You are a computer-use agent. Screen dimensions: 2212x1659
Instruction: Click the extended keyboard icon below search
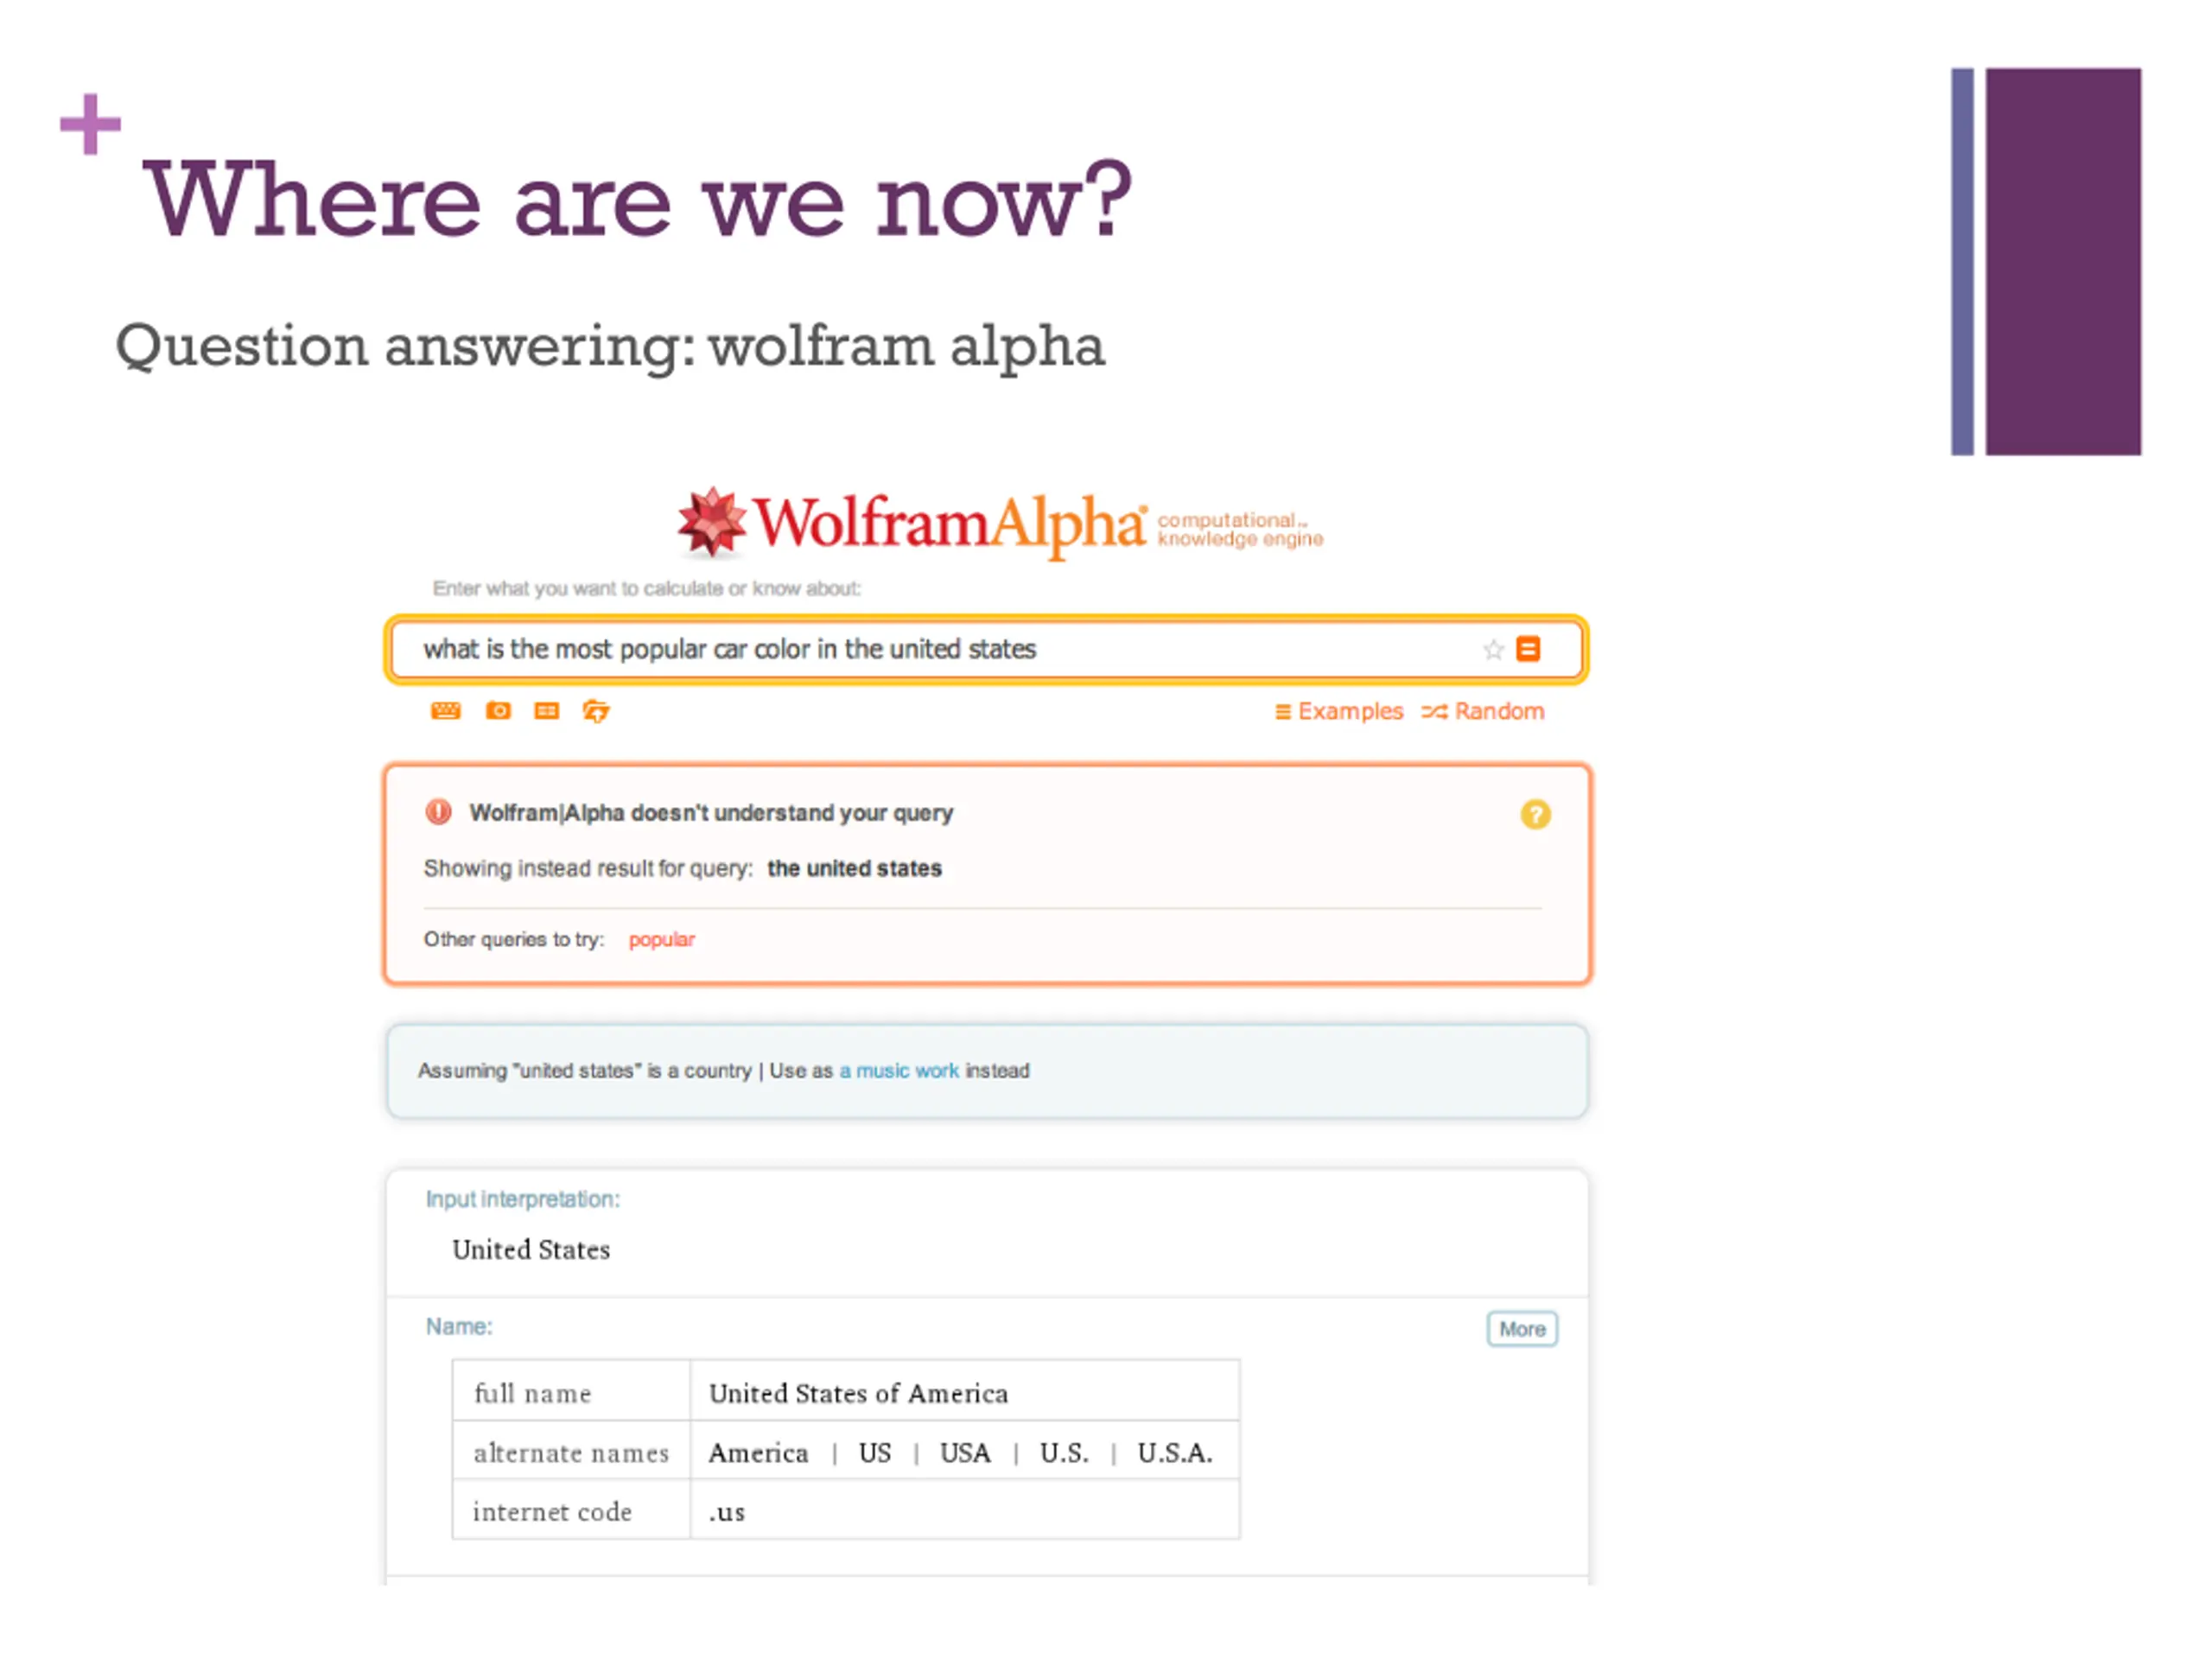click(x=446, y=711)
